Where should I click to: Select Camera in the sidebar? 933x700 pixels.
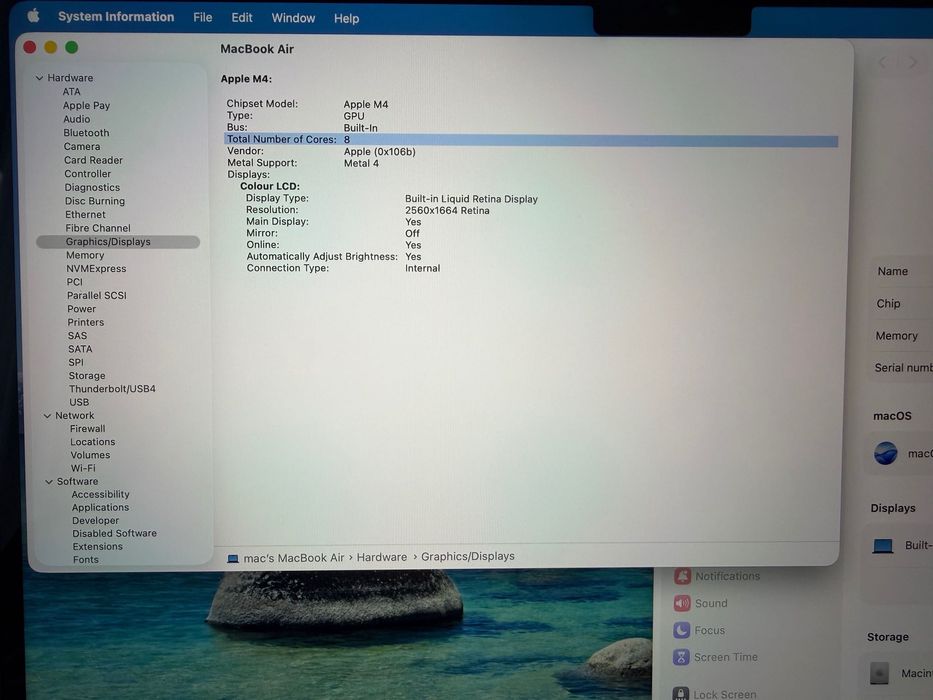pyautogui.click(x=82, y=146)
